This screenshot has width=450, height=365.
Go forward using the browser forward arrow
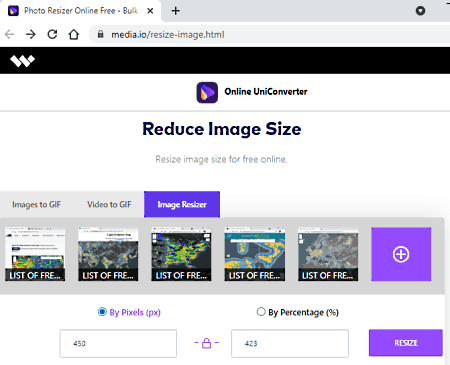(31, 34)
